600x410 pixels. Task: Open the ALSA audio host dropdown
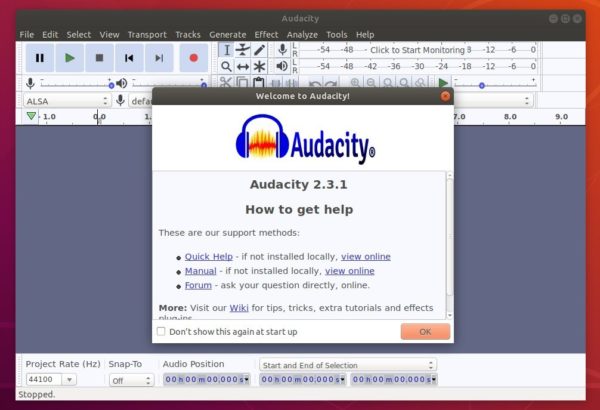point(67,101)
